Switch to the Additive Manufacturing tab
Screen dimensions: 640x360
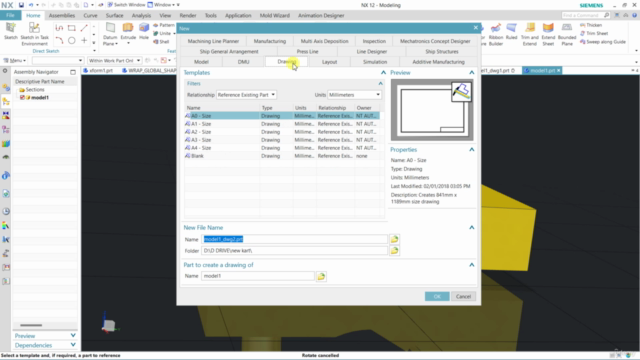(438, 62)
